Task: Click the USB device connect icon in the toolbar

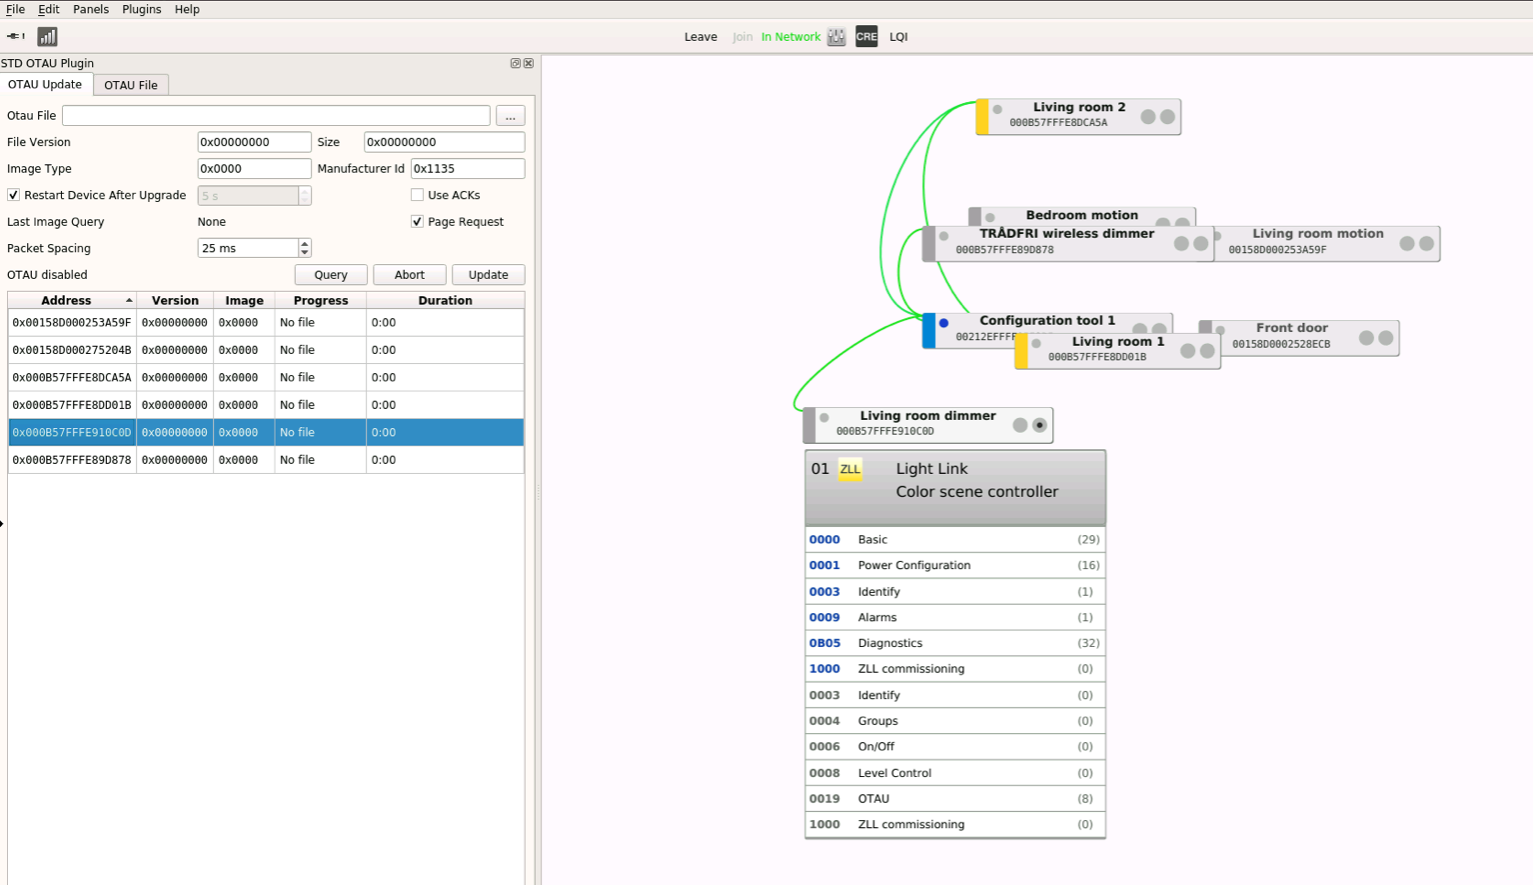Action: 15,36
